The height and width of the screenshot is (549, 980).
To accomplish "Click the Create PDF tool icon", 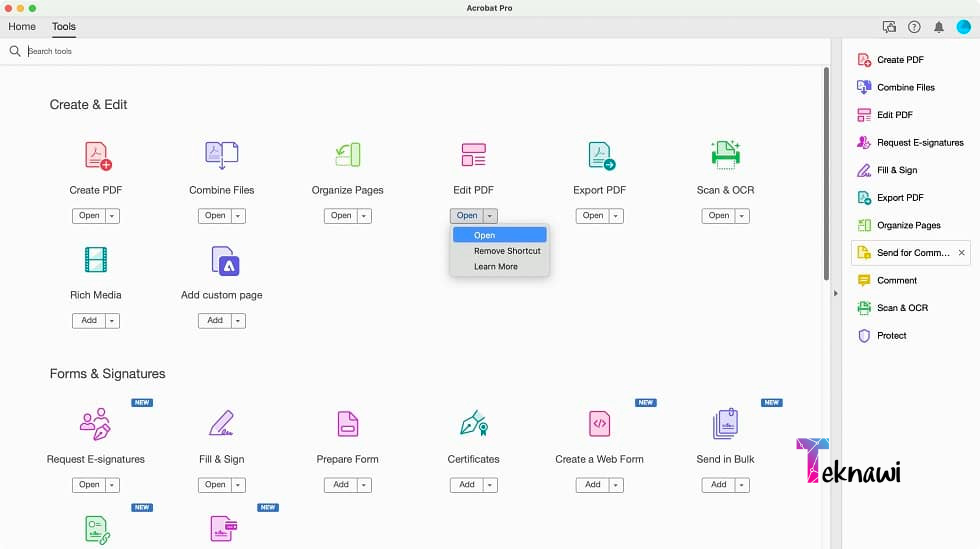I will (98, 156).
